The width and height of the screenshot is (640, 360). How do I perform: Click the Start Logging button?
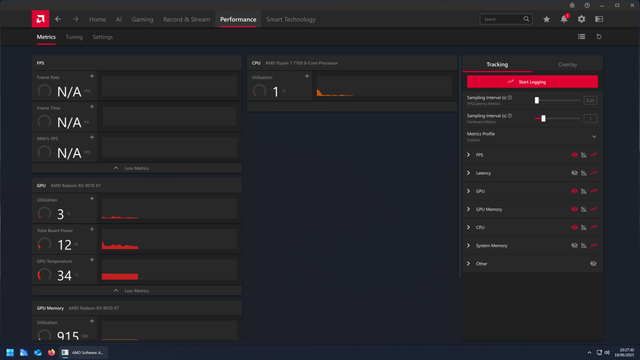pyautogui.click(x=532, y=82)
